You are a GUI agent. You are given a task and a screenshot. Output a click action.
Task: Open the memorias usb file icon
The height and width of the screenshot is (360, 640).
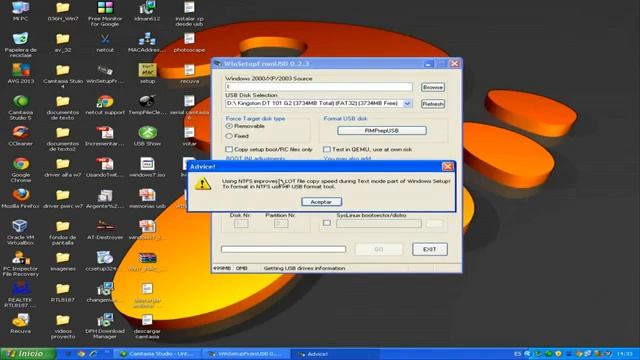click(147, 198)
